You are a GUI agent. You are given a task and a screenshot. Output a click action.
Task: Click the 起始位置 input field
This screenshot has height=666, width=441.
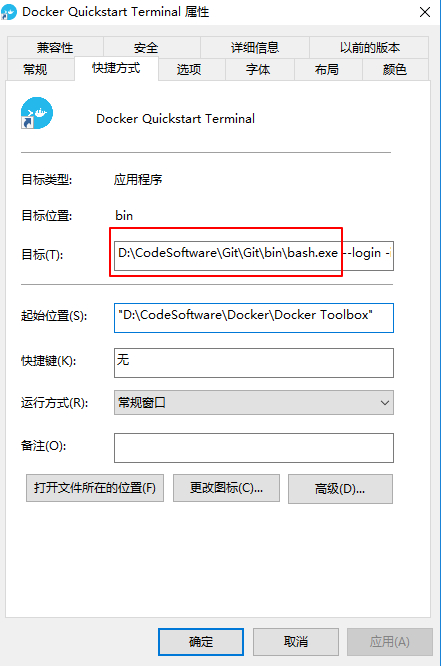pyautogui.click(x=254, y=318)
